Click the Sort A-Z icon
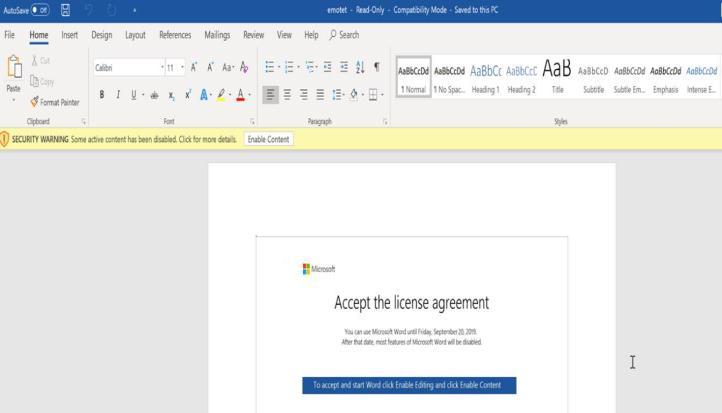Image resolution: width=722 pixels, height=413 pixels. pyautogui.click(x=360, y=67)
